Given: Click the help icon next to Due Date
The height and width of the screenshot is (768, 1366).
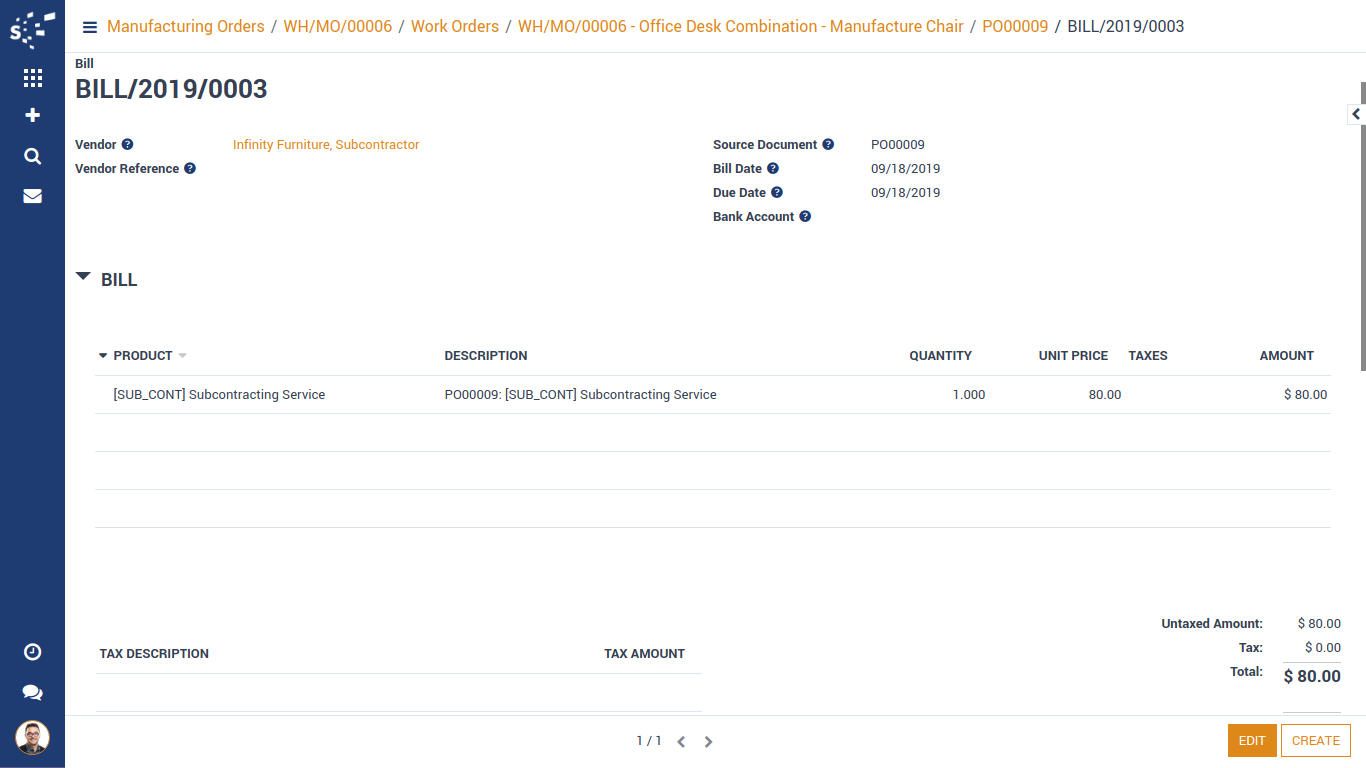Looking at the screenshot, I should click(x=777, y=193).
